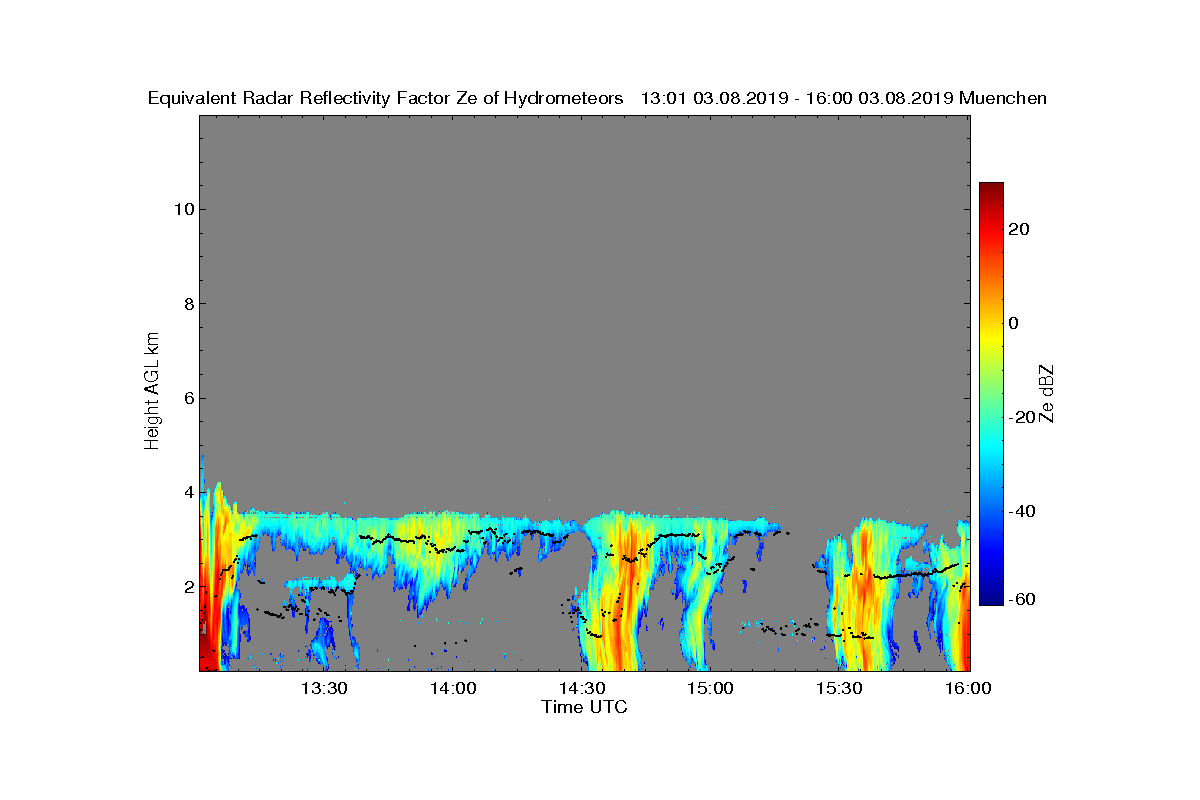Click the 15:30 time tick label

point(840,688)
